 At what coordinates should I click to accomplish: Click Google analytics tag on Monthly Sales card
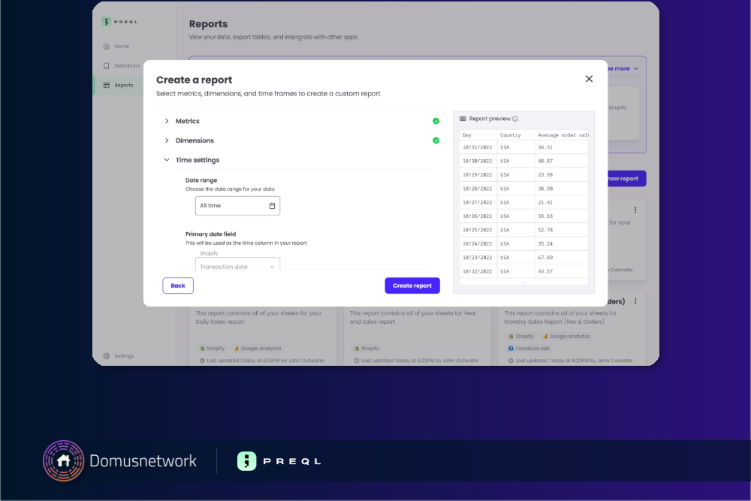[566, 336]
